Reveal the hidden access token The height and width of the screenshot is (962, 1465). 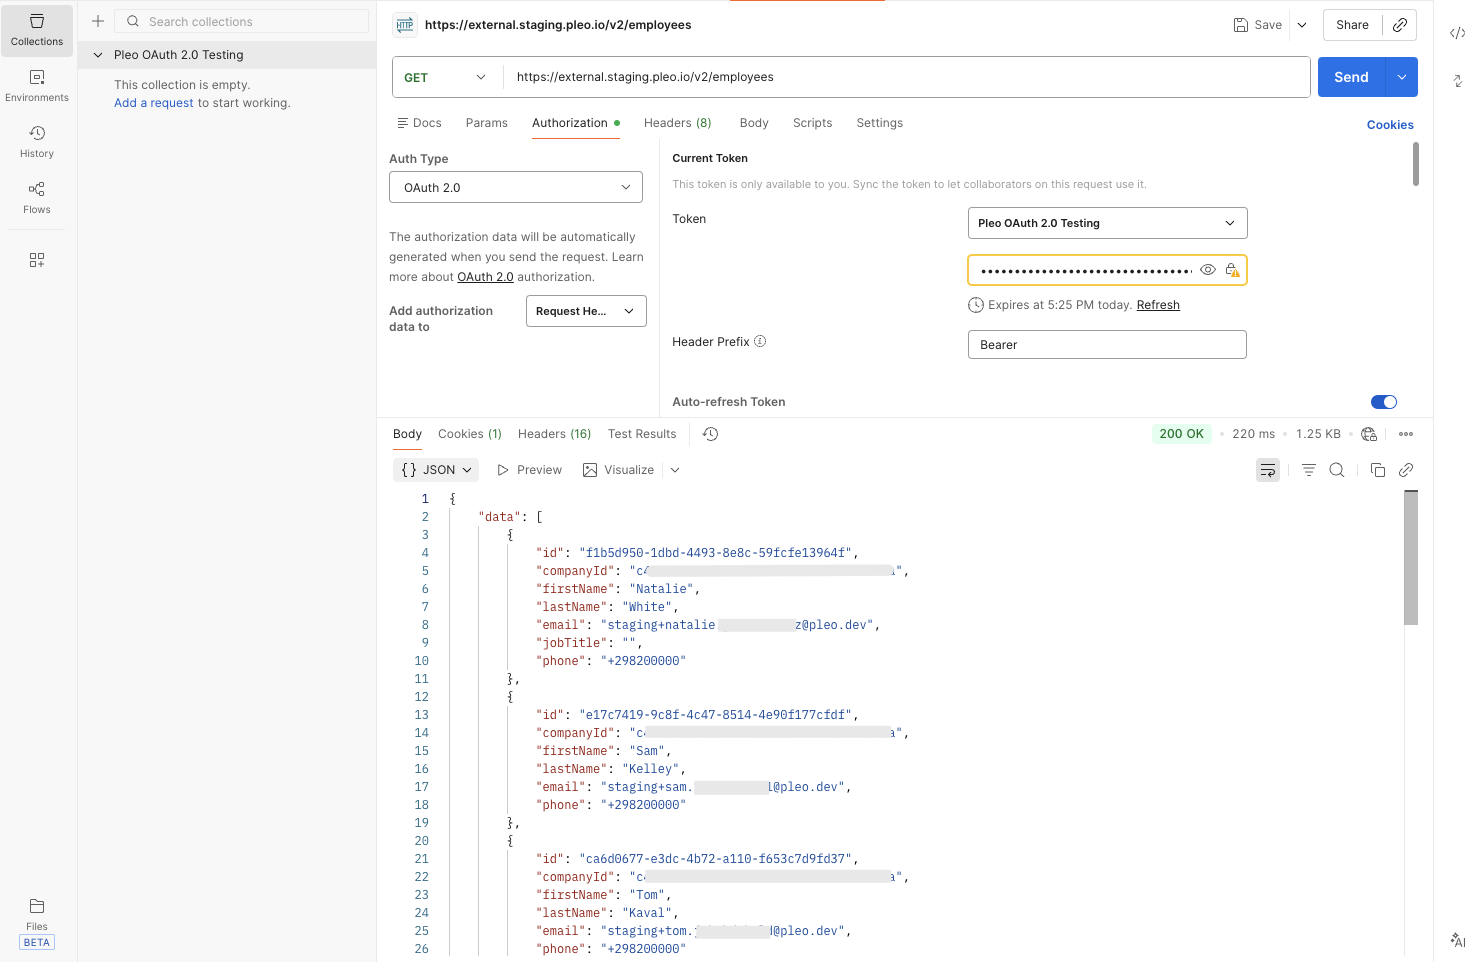[1207, 269]
